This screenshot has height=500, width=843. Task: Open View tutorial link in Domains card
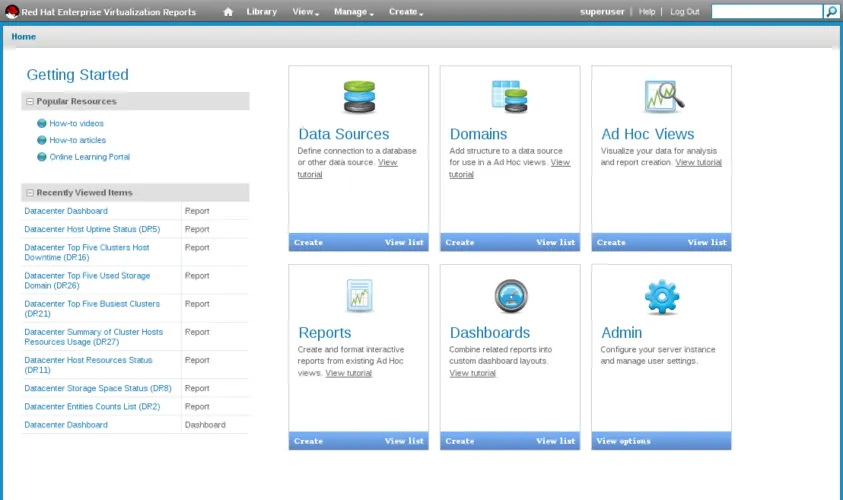coord(560,162)
